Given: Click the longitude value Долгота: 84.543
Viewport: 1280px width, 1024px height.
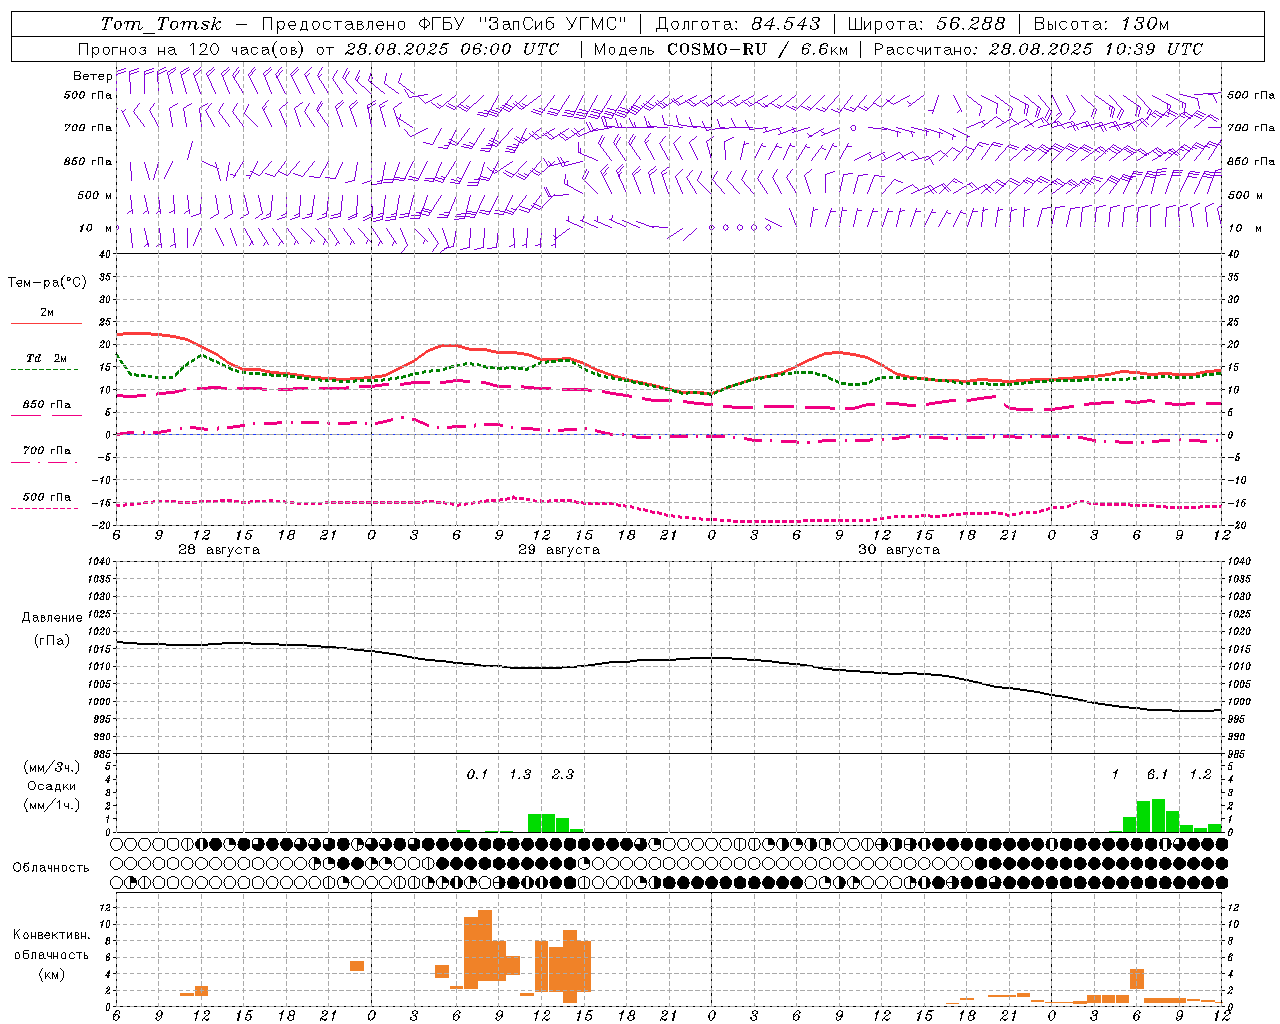Looking at the screenshot, I should (738, 24).
